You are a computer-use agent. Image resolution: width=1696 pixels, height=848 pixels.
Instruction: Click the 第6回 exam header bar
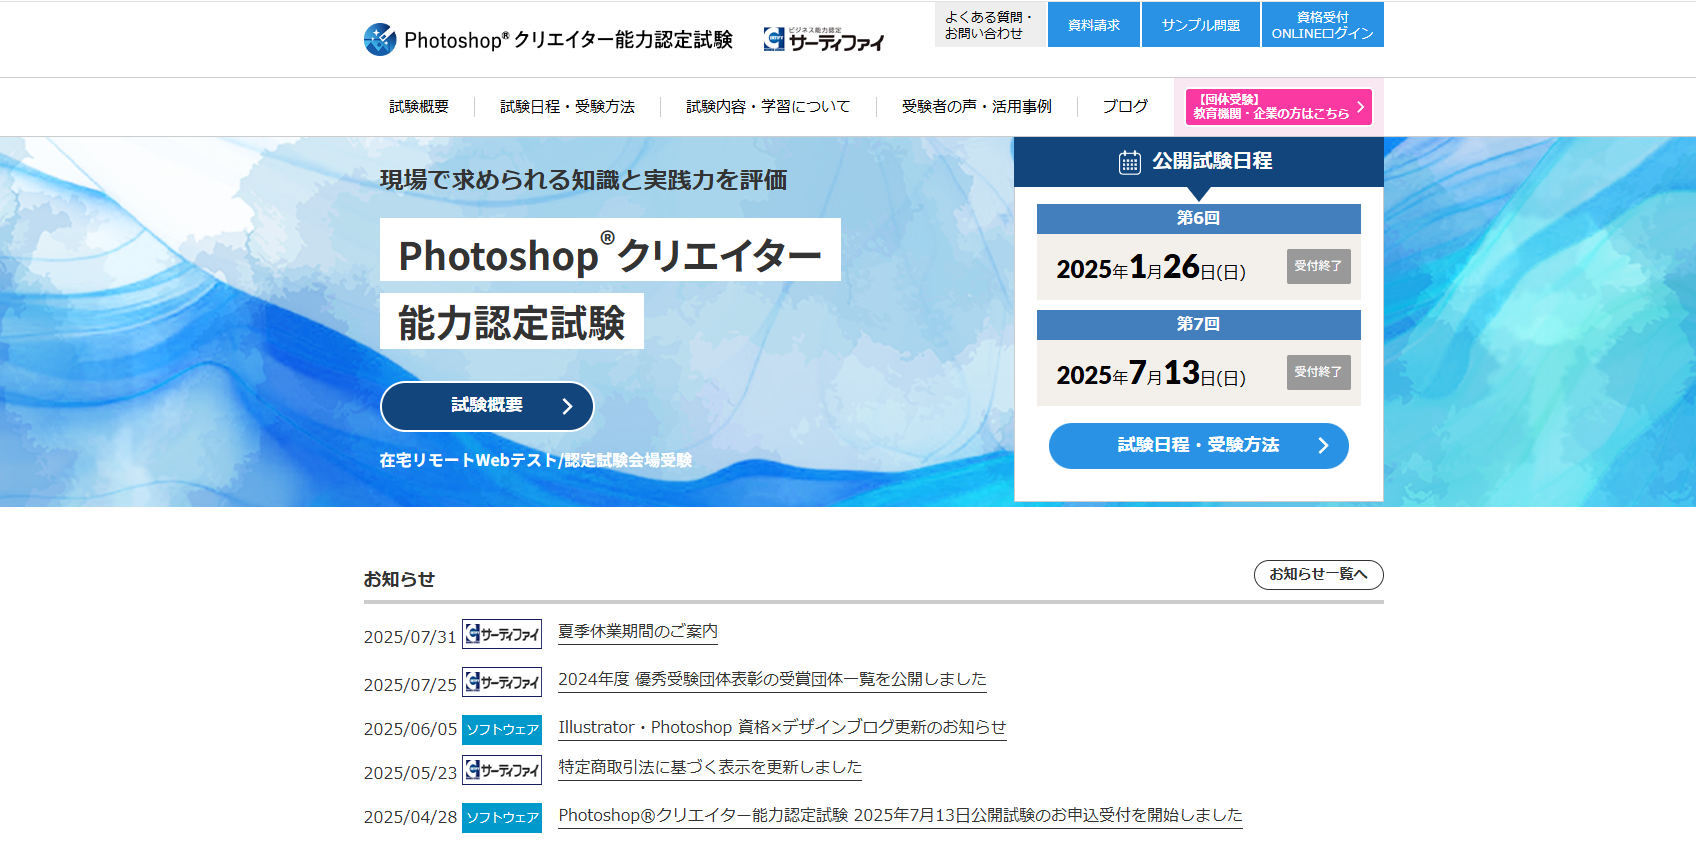[x=1199, y=218]
